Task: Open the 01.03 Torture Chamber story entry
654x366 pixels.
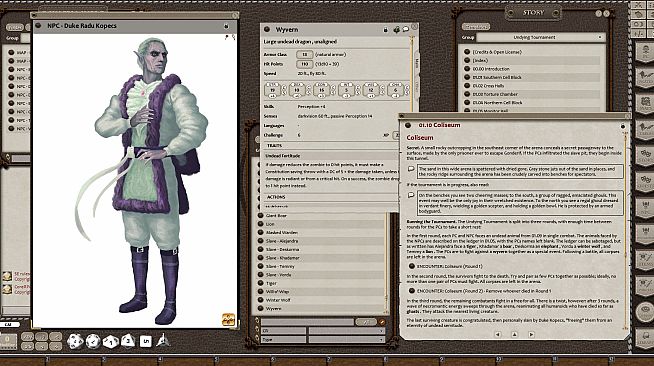Action: point(532,94)
